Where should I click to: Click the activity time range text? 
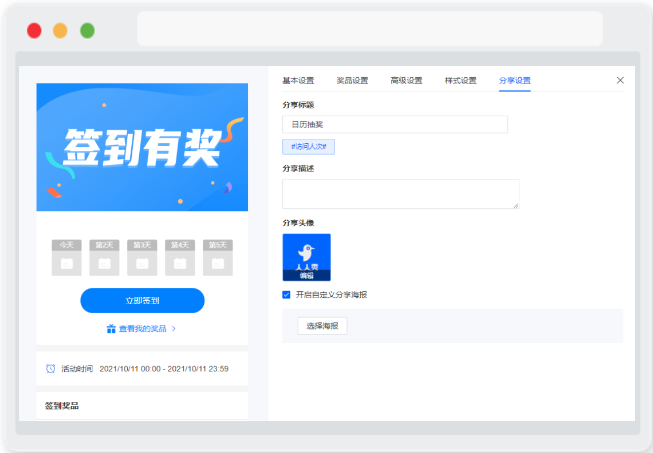click(164, 369)
